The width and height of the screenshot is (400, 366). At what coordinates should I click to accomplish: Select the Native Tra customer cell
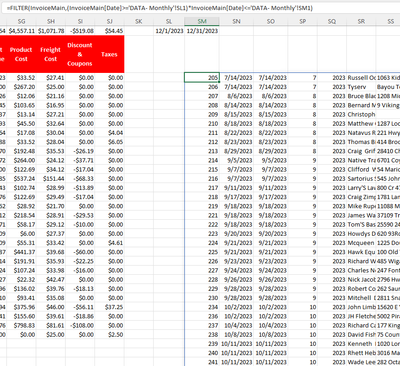point(361,160)
